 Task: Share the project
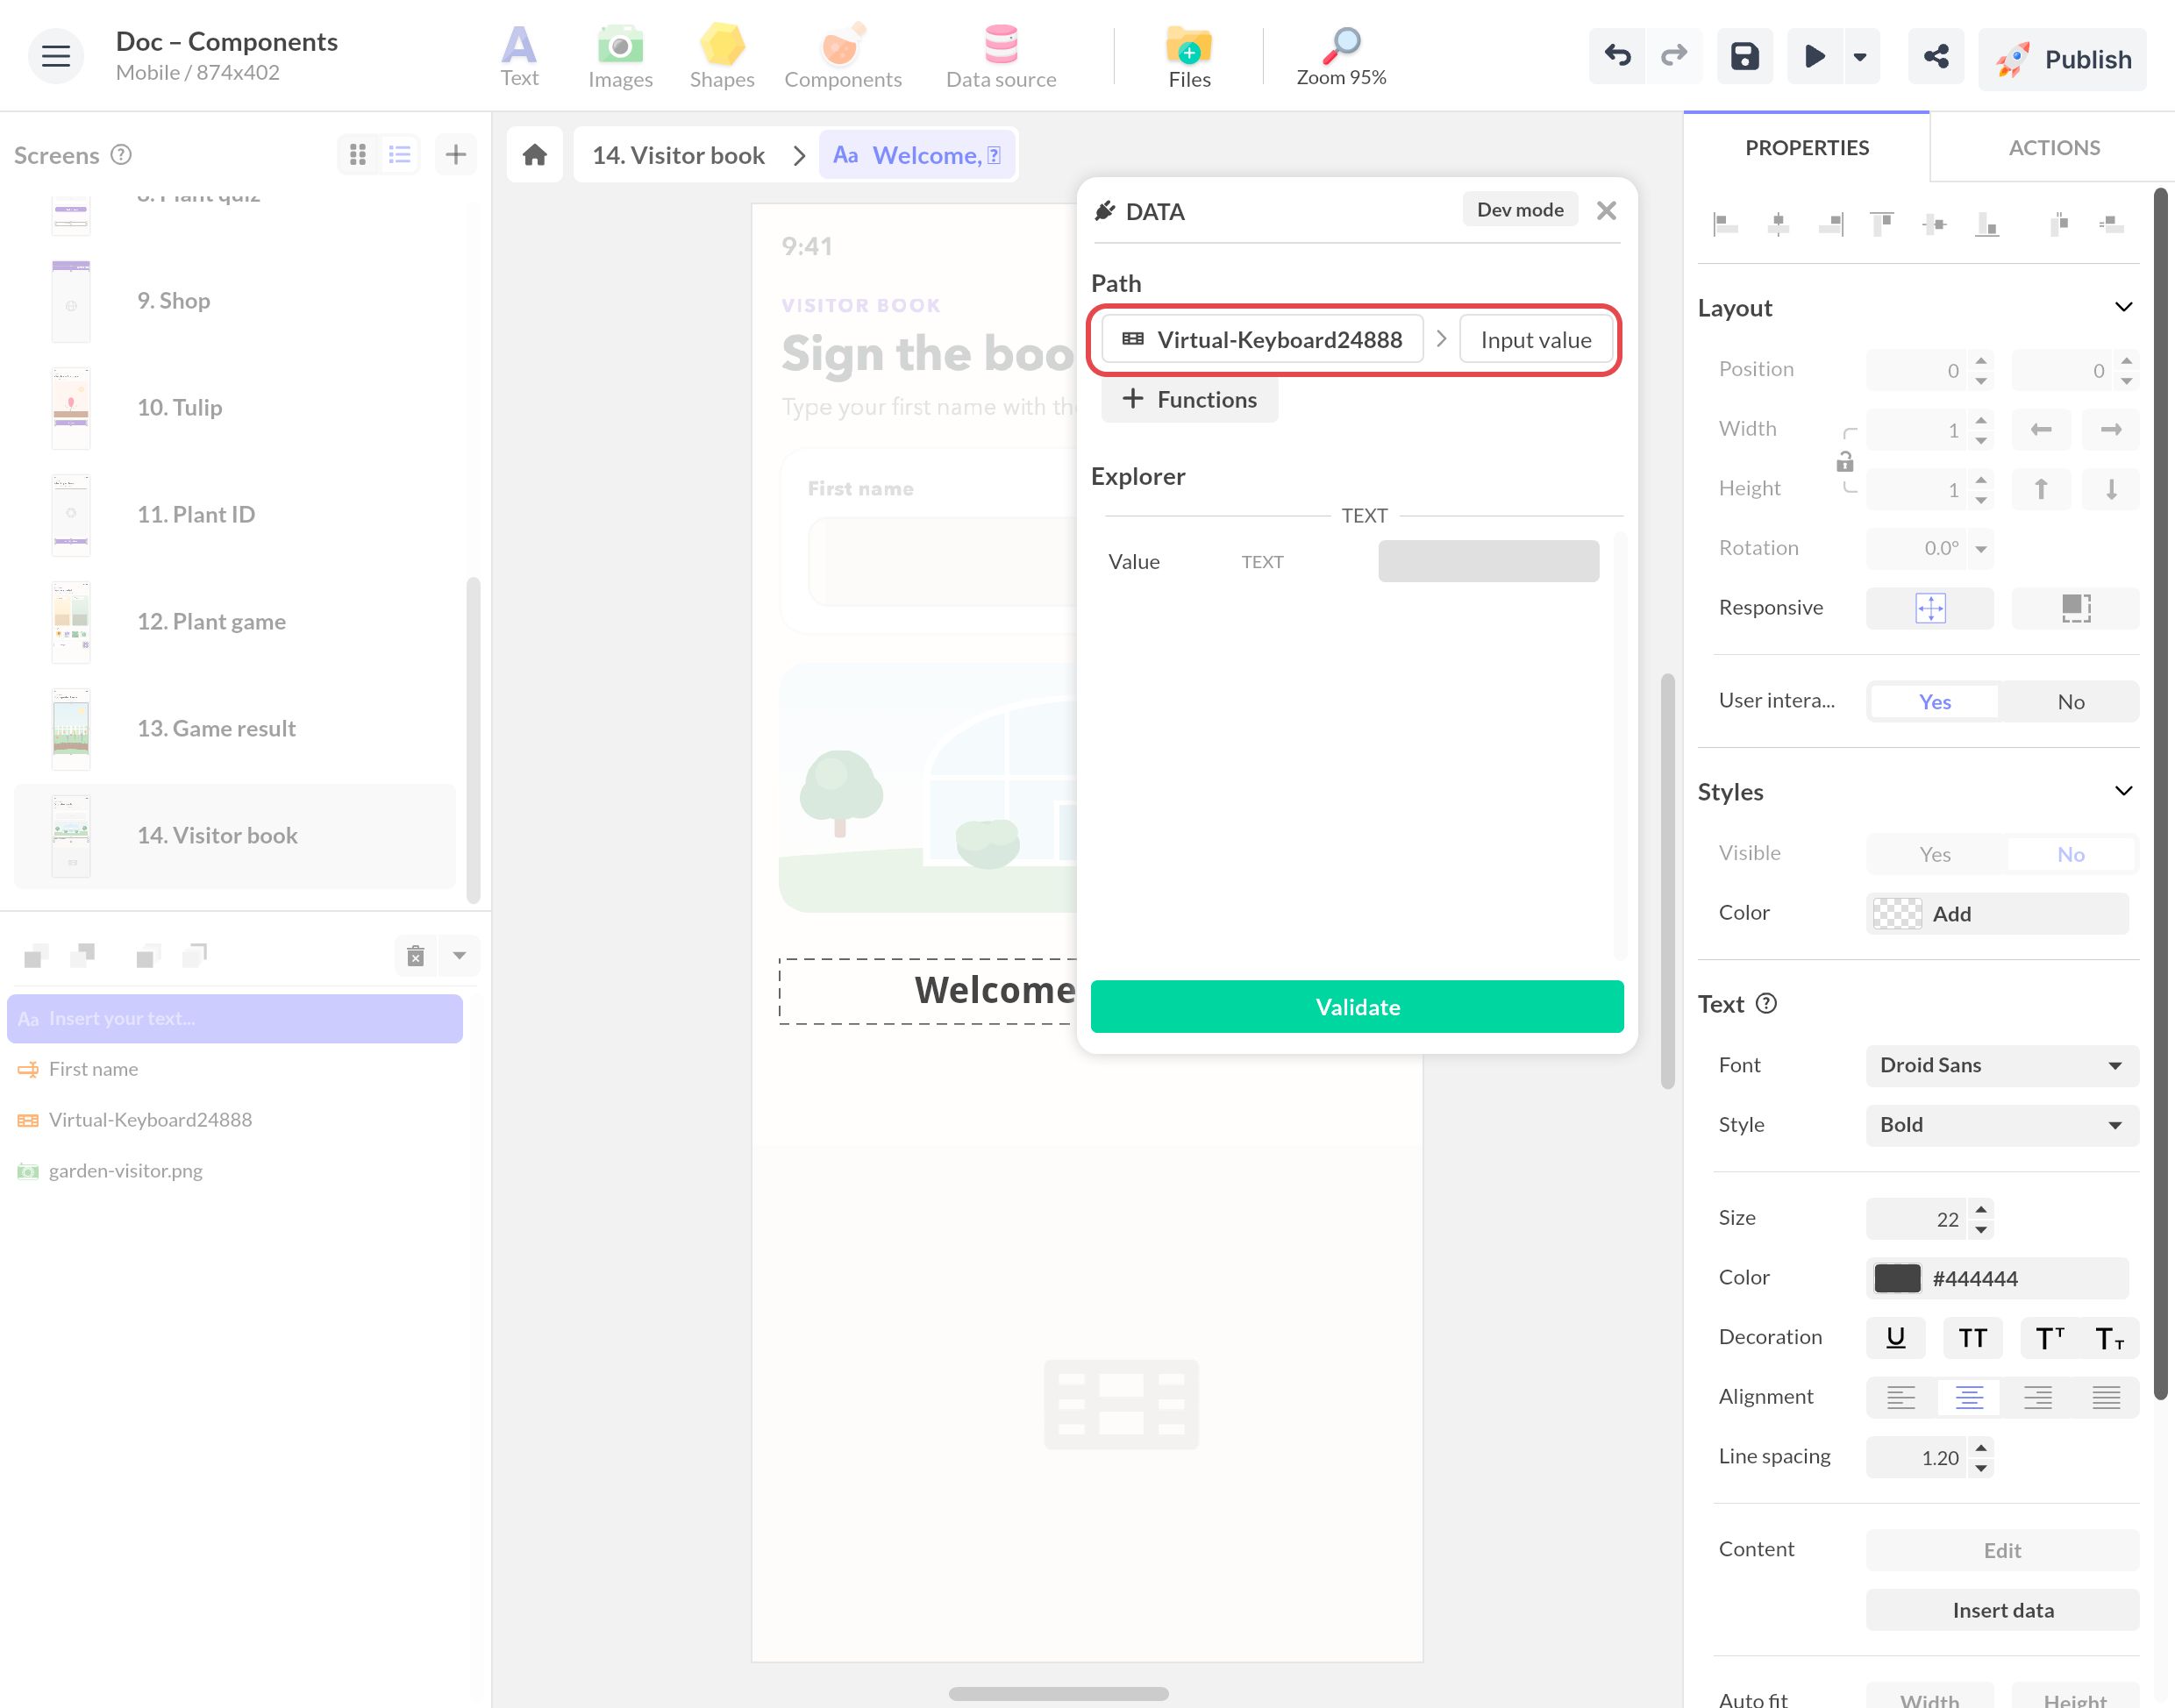(1936, 56)
